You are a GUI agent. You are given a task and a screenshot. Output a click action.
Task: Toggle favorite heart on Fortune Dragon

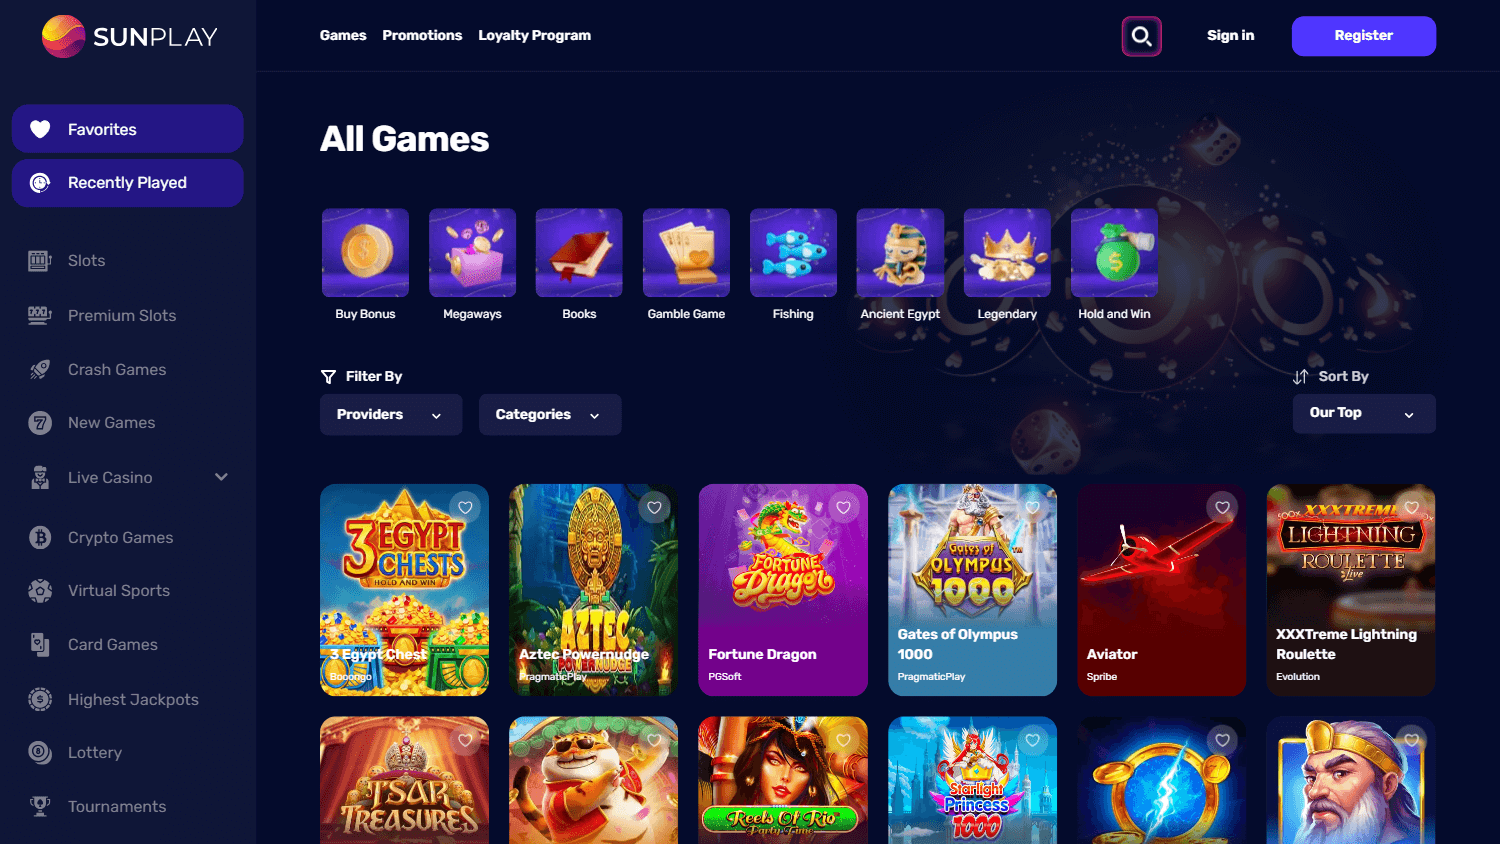pos(843,508)
